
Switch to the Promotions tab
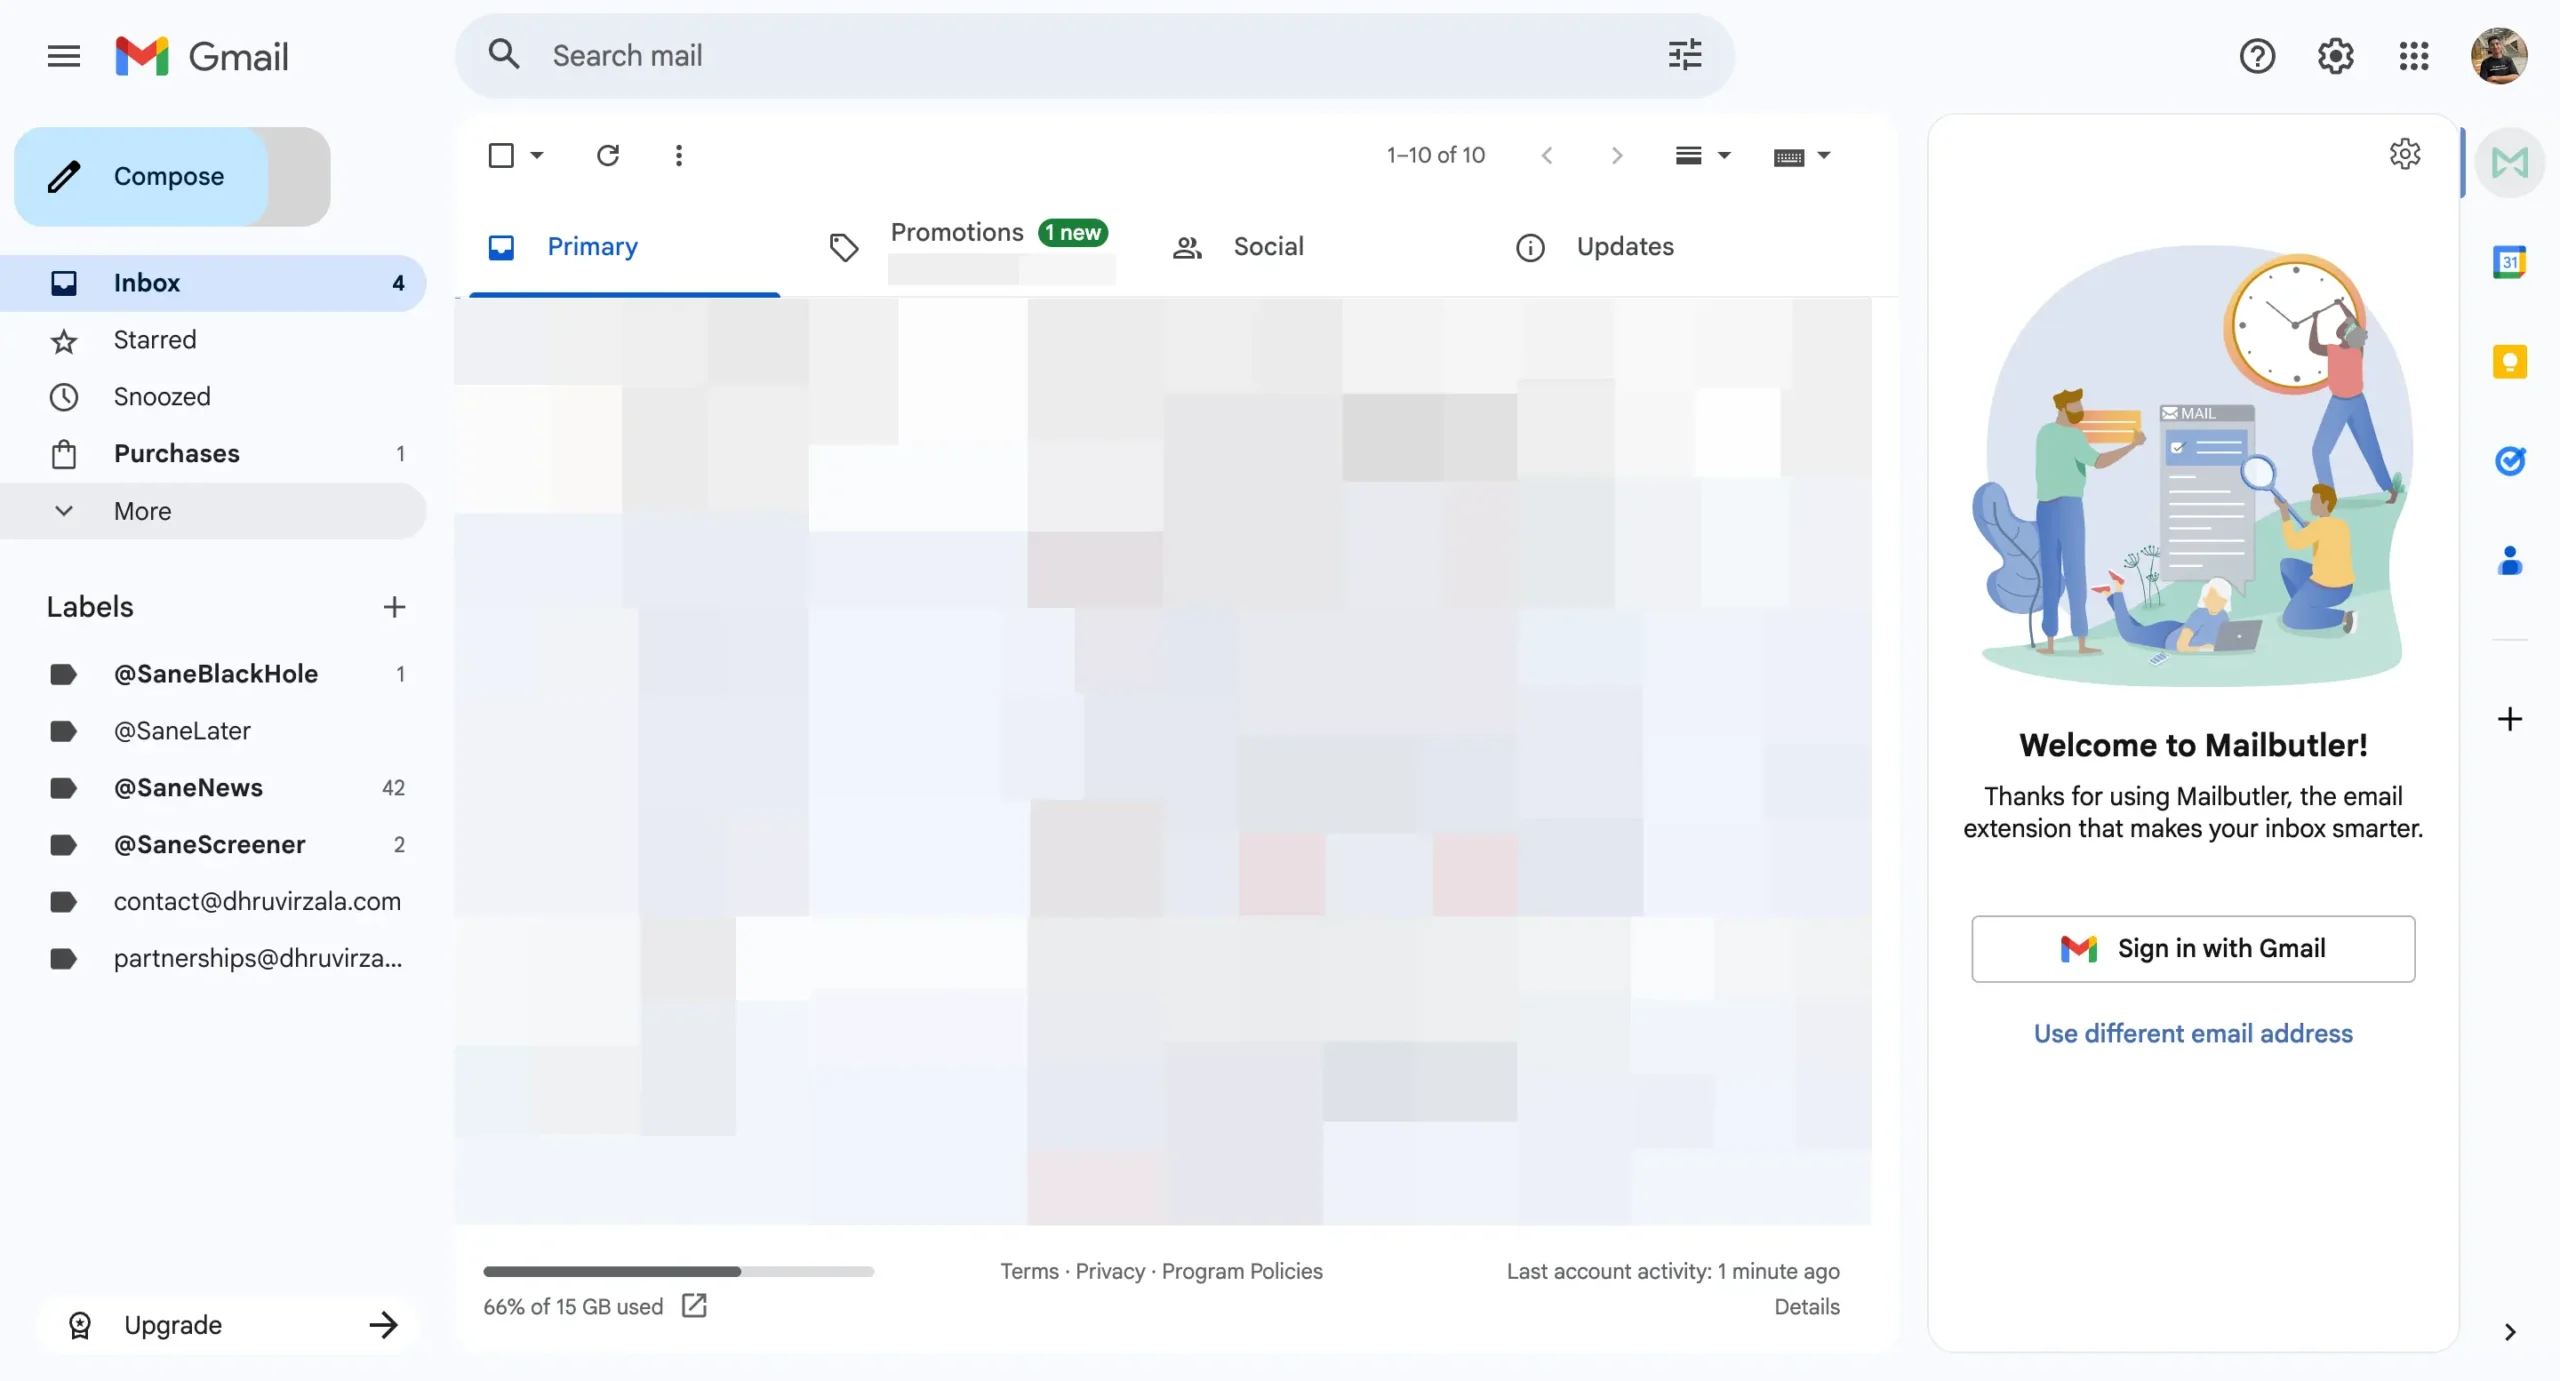(x=957, y=233)
